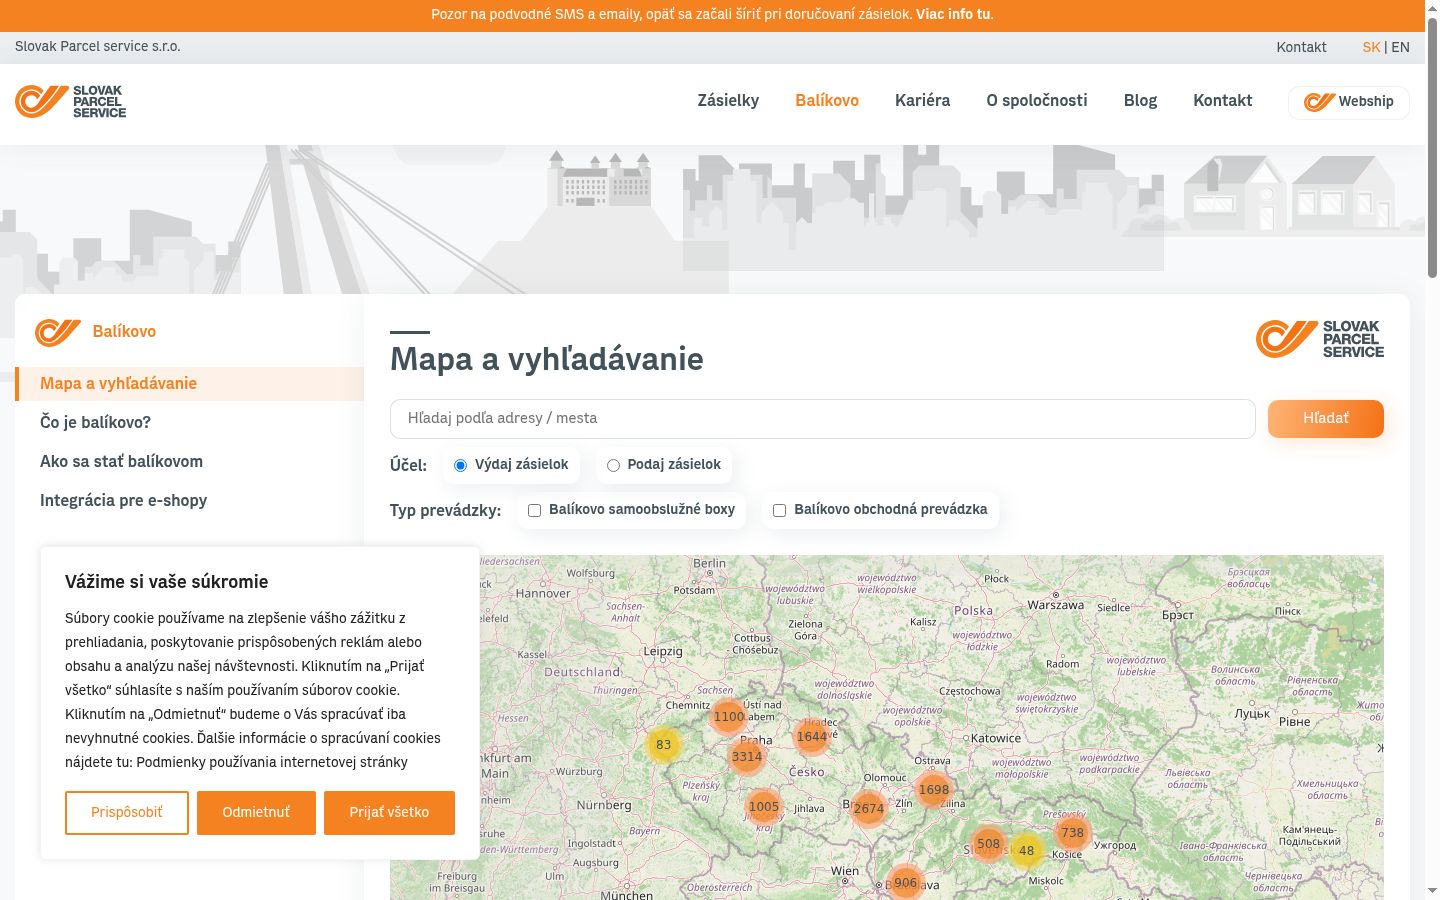This screenshot has height=900, width=1440.
Task: Open map cluster marker 906
Action: [x=905, y=883]
